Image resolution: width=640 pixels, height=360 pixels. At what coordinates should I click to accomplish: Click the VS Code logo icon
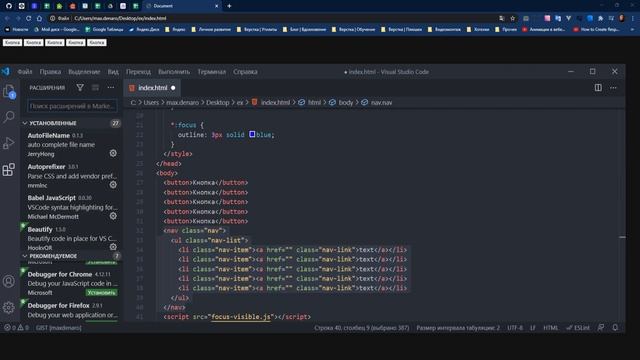(x=6, y=71)
